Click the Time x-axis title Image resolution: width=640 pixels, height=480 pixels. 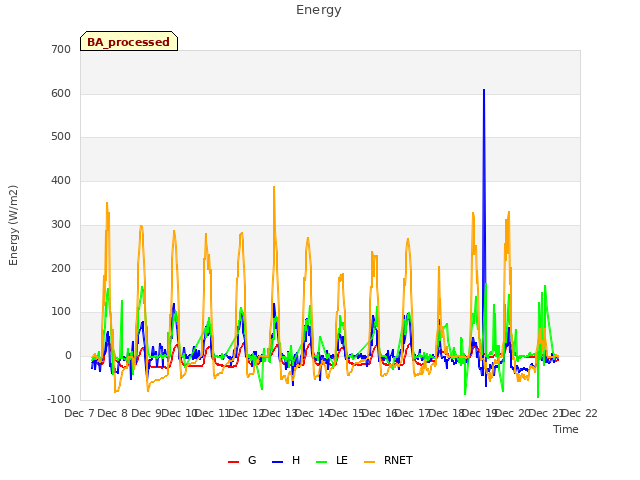[566, 429]
